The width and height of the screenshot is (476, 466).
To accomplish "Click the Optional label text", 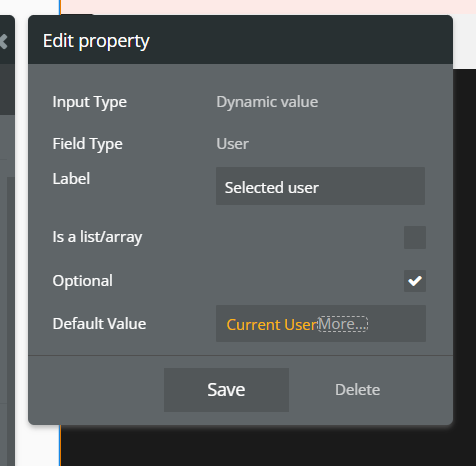I will 82,281.
